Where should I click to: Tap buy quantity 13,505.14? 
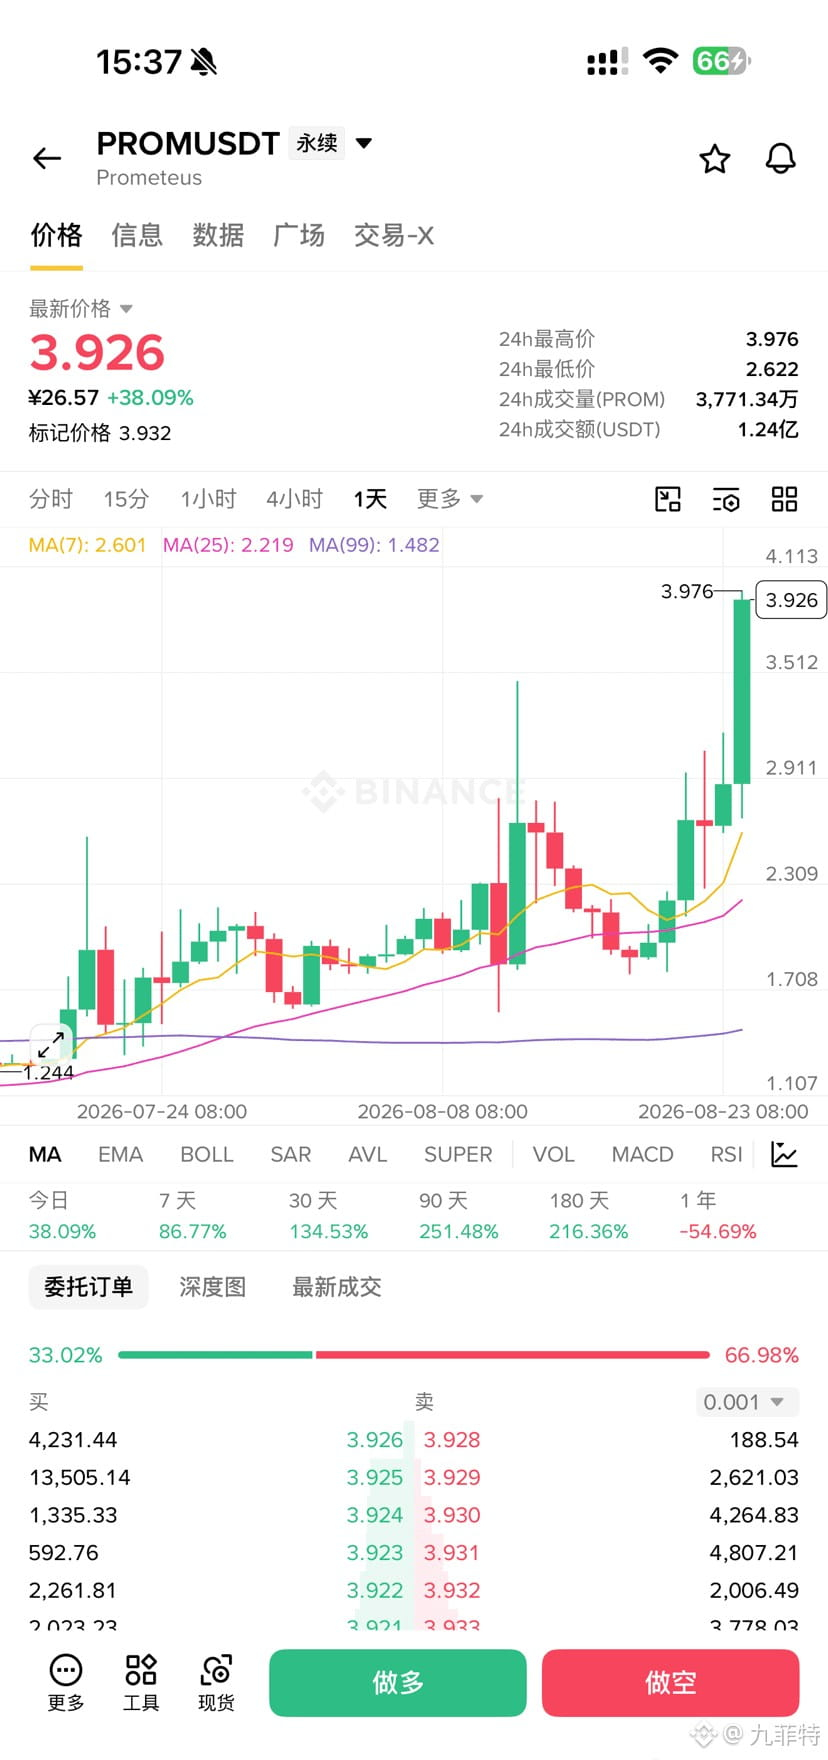(80, 1477)
